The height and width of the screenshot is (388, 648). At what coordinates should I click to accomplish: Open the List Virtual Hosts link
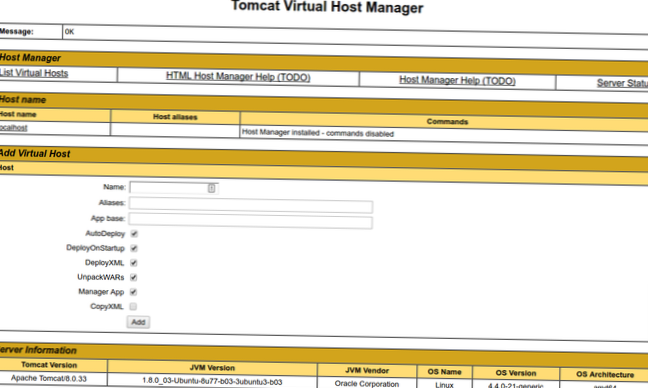point(34,73)
